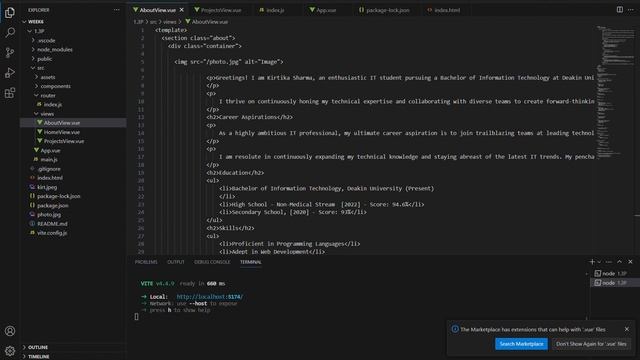Close the terminal panel
This screenshot has height=360, width=640.
(x=630, y=262)
